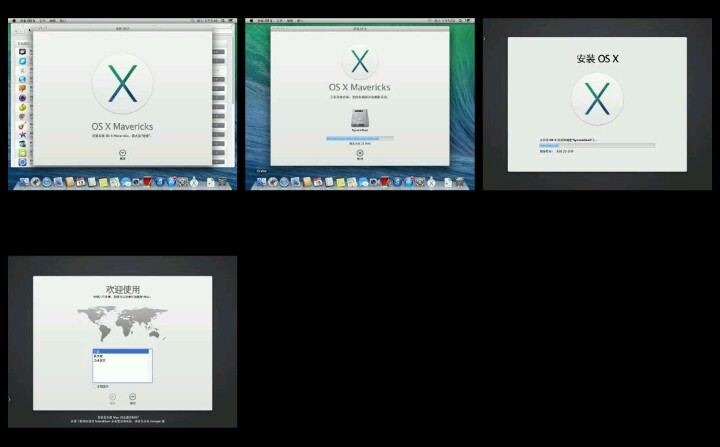Screen dimensions: 720x447
Task: Open App Store dock icon in the App Store screenshot
Action: pos(171,181)
